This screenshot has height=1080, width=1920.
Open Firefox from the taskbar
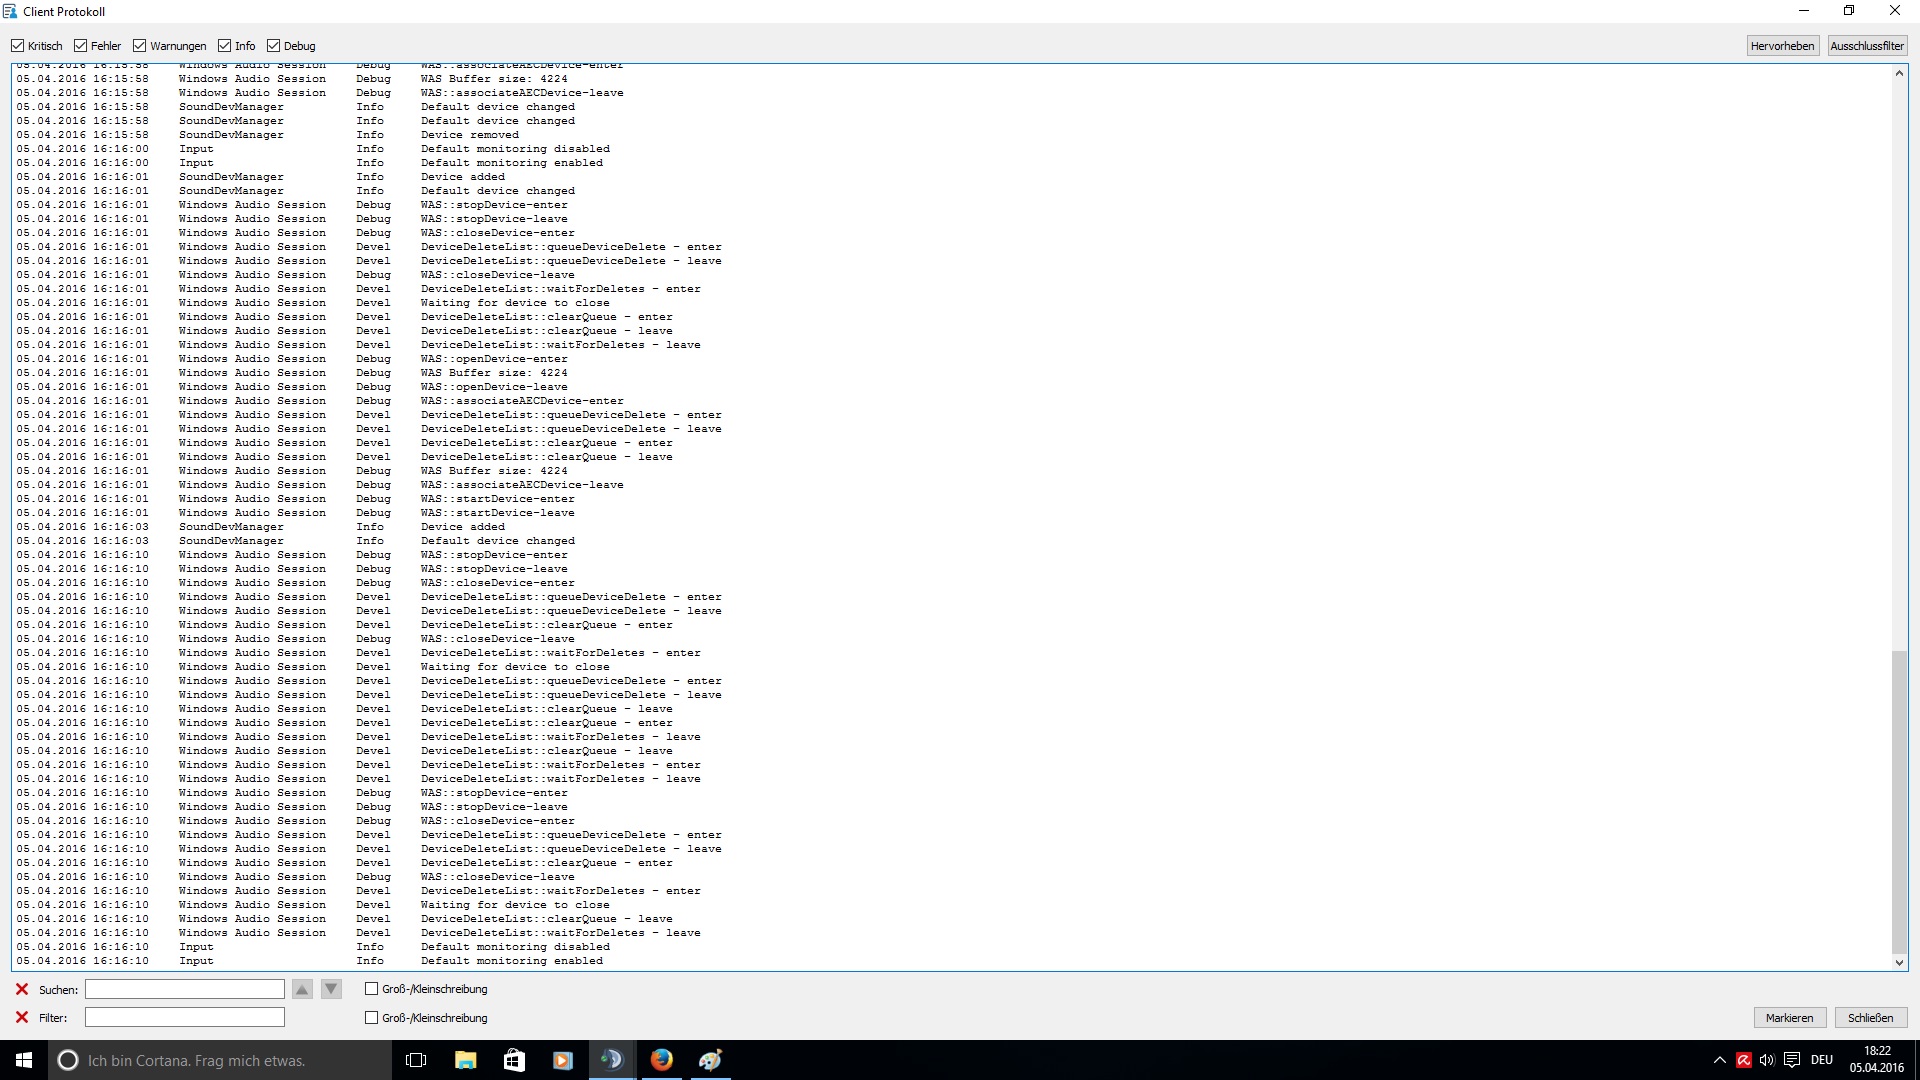pos(661,1060)
